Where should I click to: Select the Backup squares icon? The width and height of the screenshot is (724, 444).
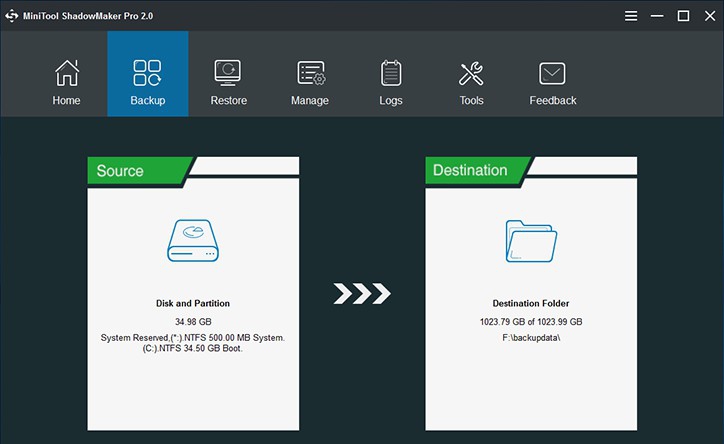click(x=147, y=73)
